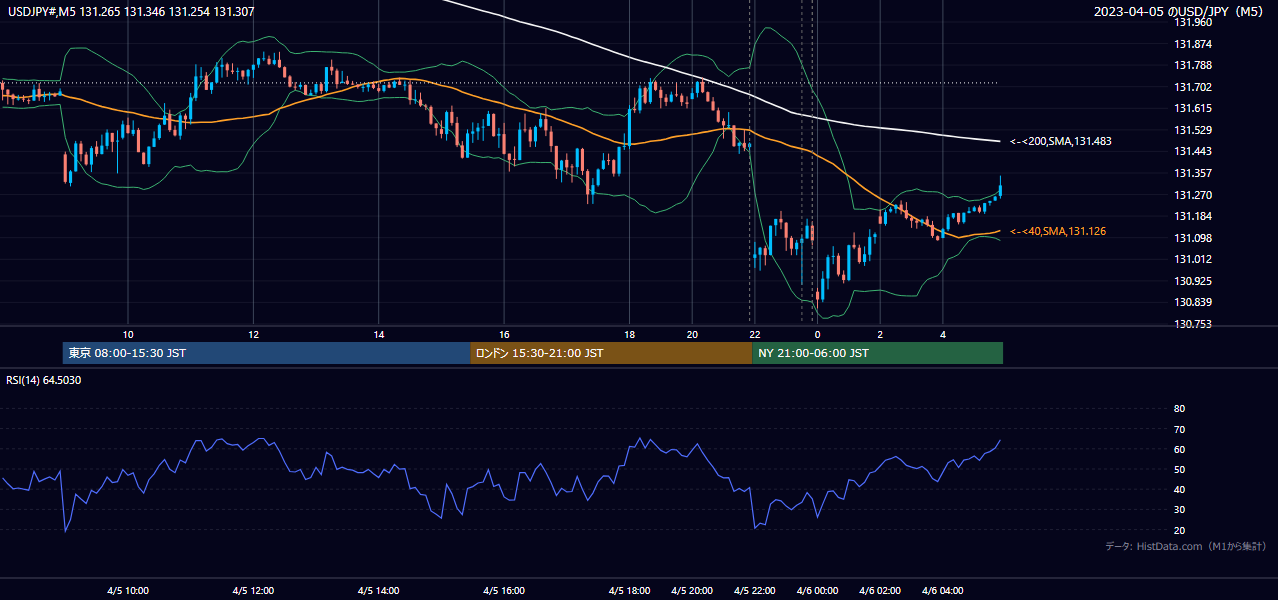Click the RSI scale value 70
This screenshot has width=1278, height=600.
(1179, 429)
